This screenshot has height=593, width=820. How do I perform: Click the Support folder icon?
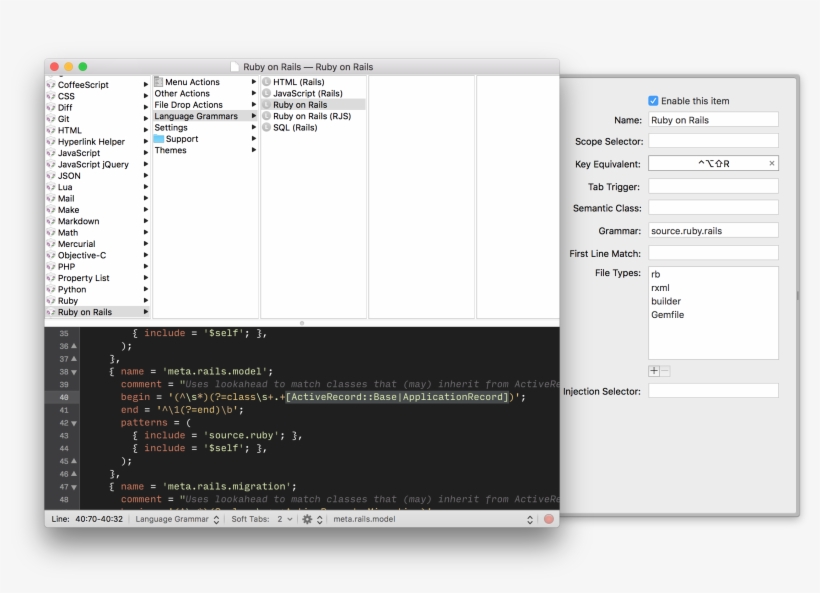click(x=159, y=139)
